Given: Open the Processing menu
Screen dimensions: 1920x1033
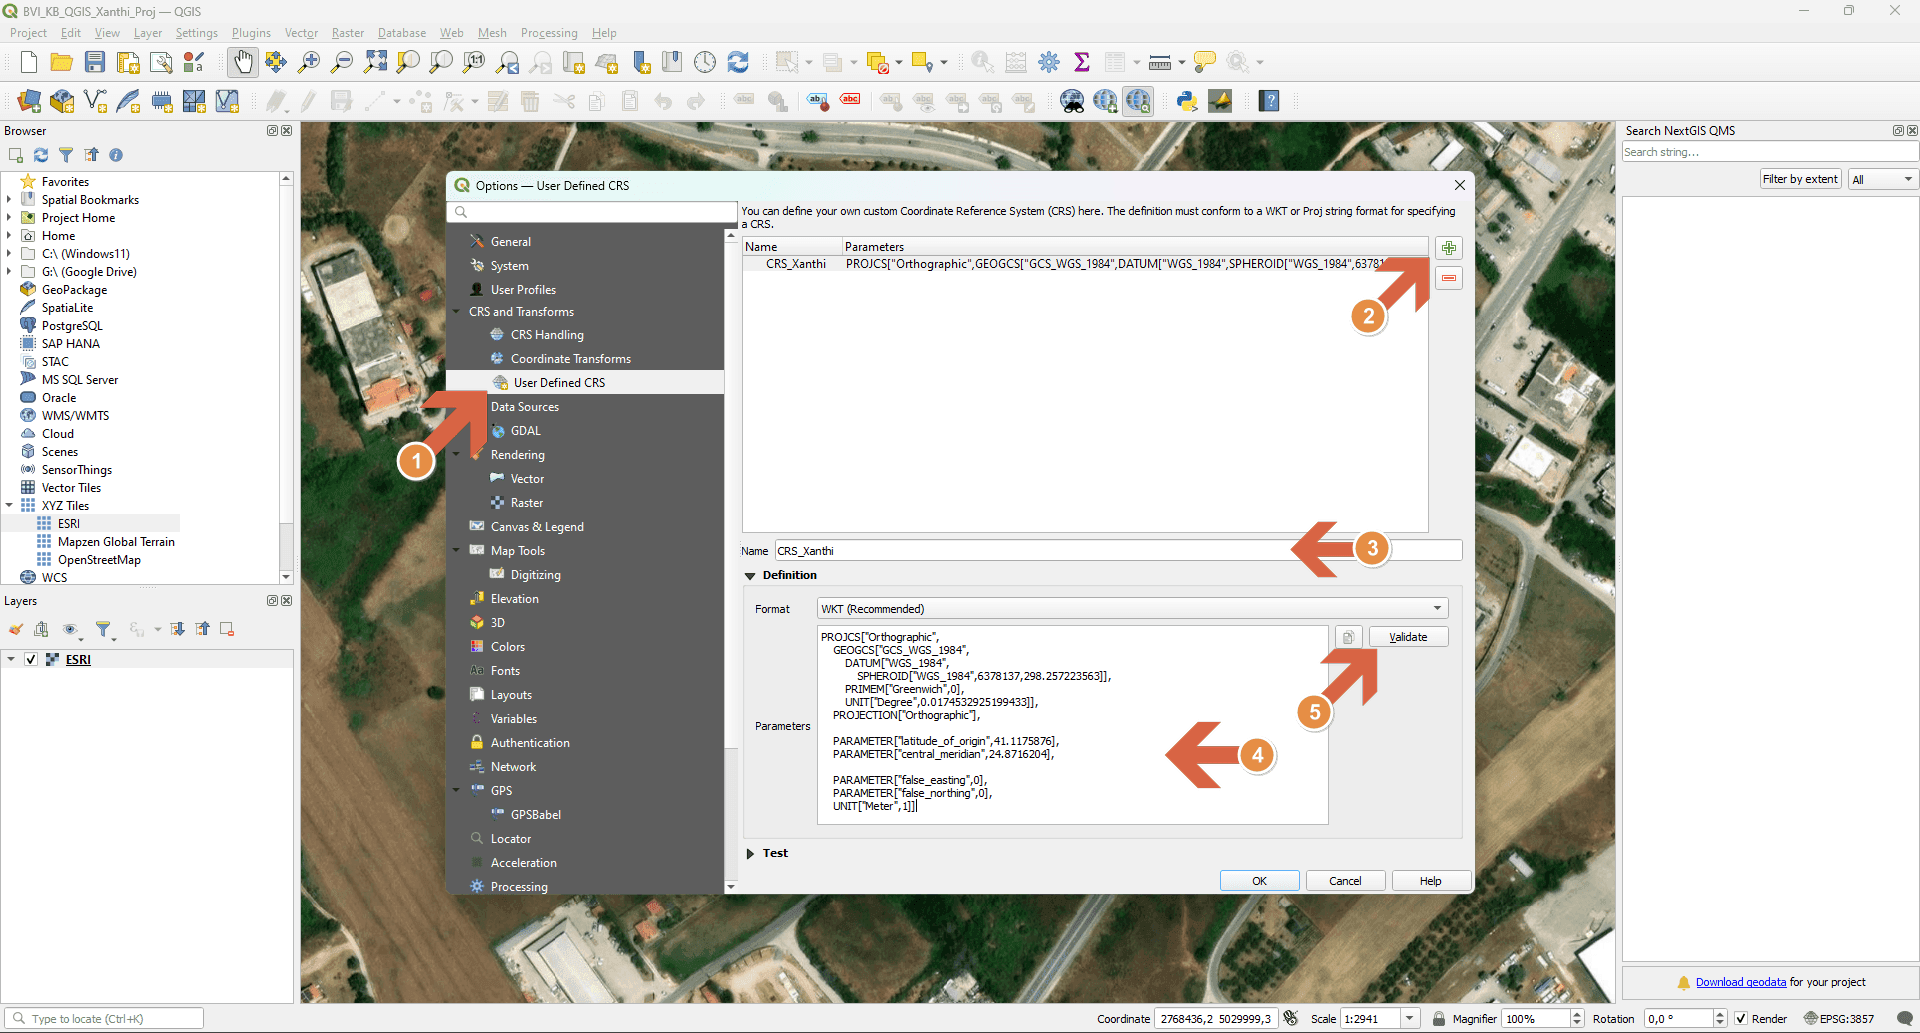Looking at the screenshot, I should pos(549,33).
